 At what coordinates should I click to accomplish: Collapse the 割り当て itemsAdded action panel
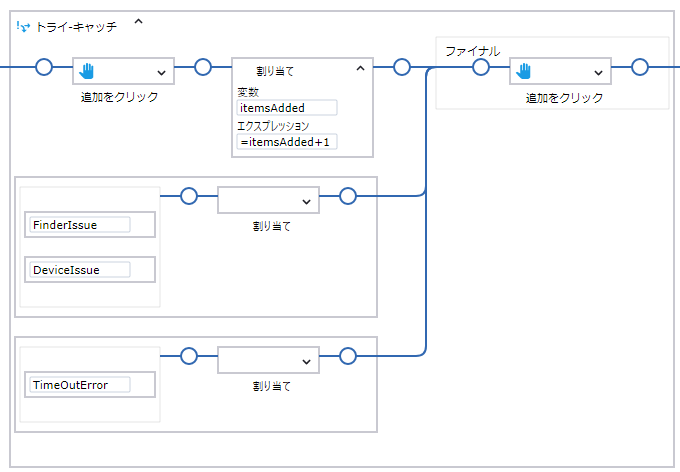point(360,68)
